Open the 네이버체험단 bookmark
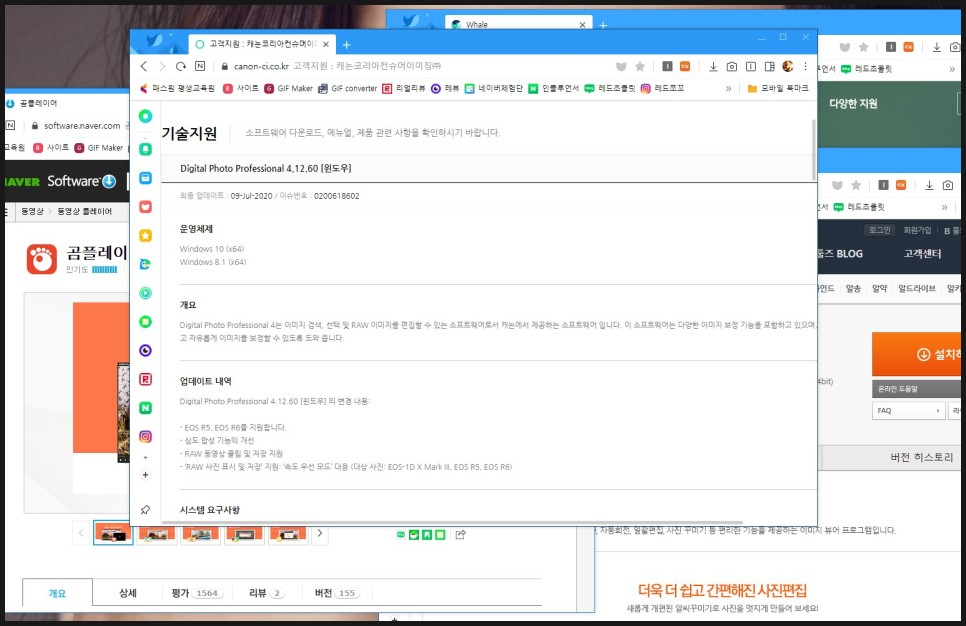Image resolution: width=966 pixels, height=626 pixels. [x=493, y=88]
